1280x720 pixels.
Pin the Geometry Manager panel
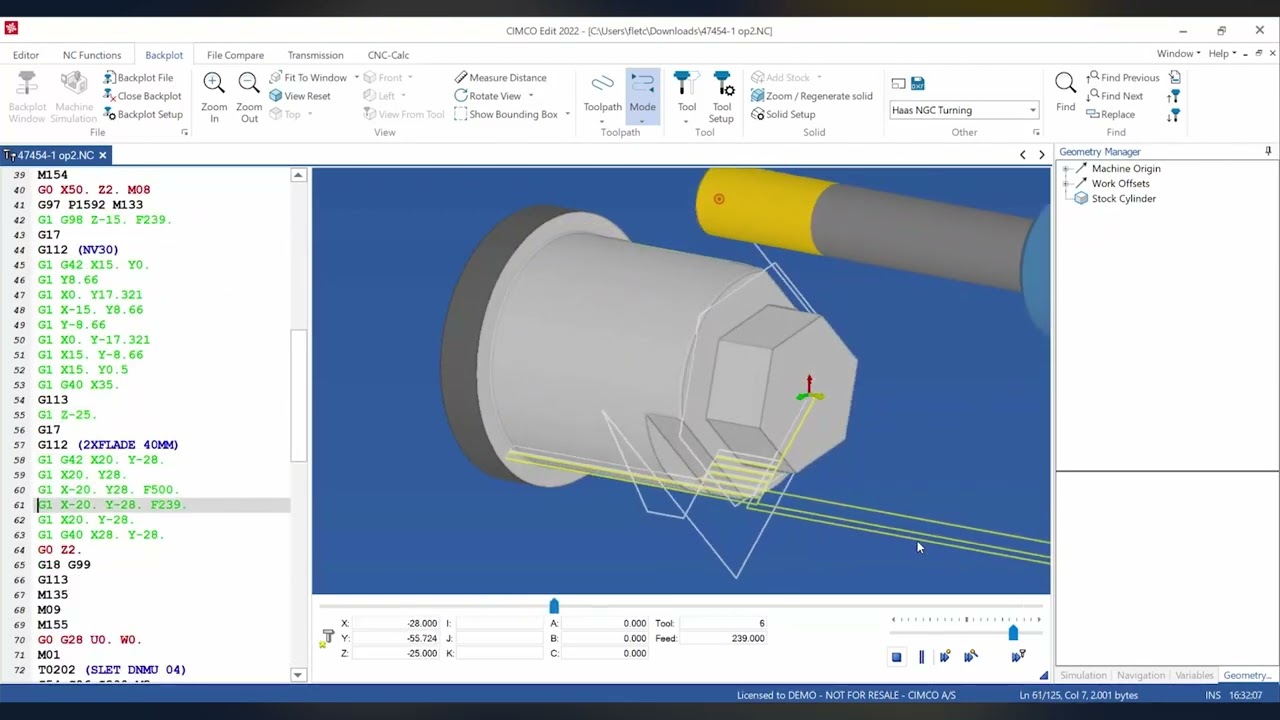1268,151
